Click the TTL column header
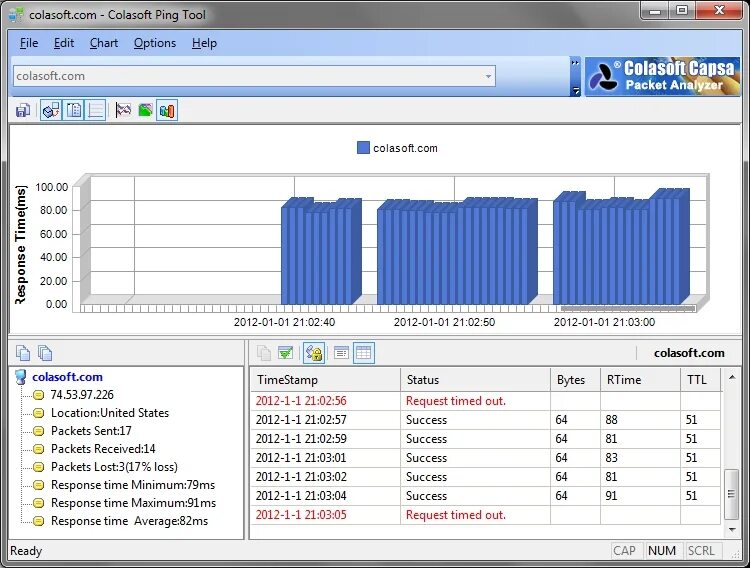750x568 pixels. (x=701, y=380)
